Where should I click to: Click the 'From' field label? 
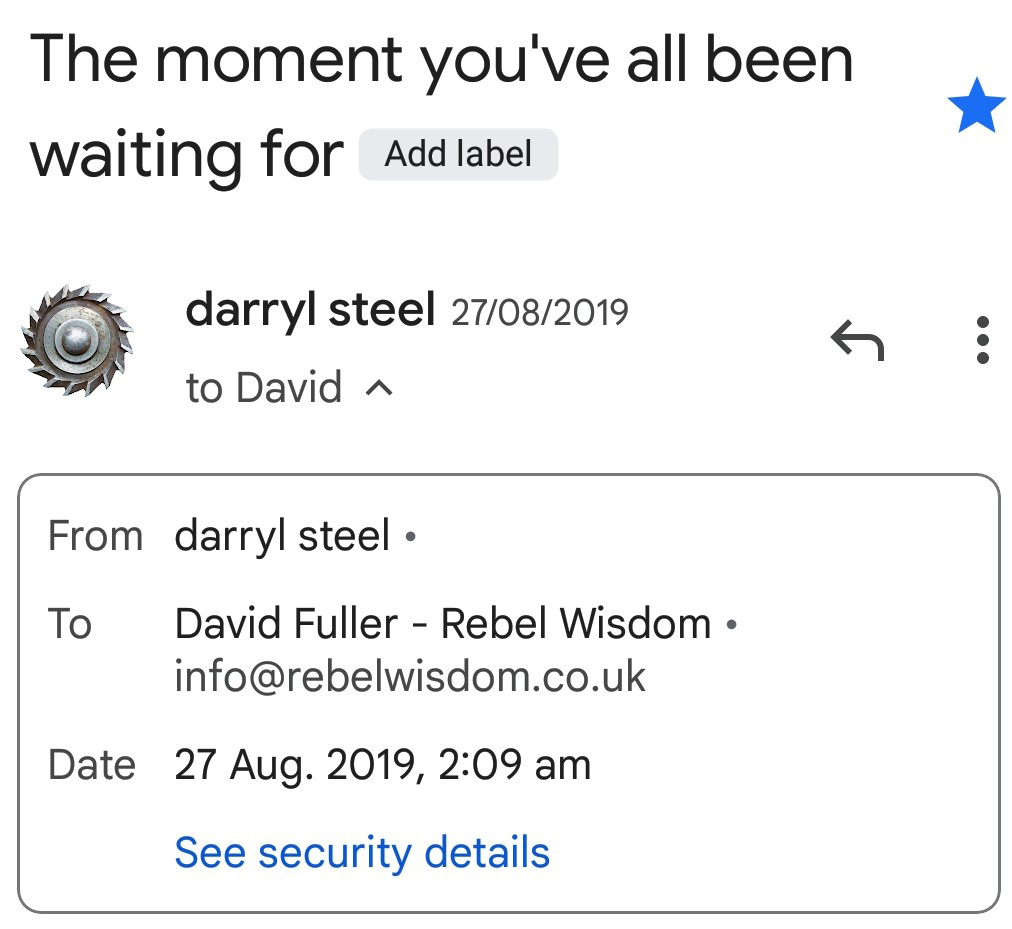pyautogui.click(x=95, y=537)
